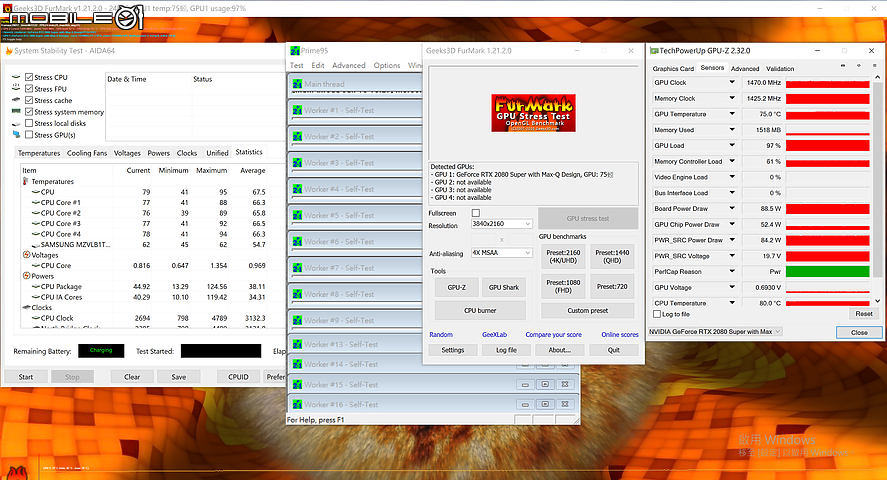
Task: Click the green PerfCap Reason Pwr bar
Action: pyautogui.click(x=828, y=271)
